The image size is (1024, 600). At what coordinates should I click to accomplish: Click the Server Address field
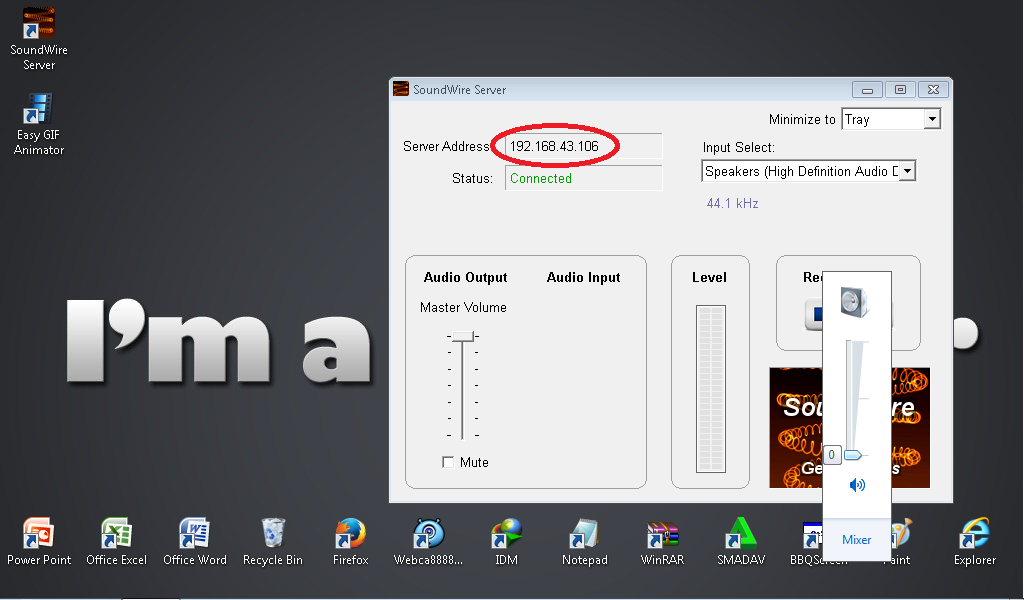coord(584,146)
